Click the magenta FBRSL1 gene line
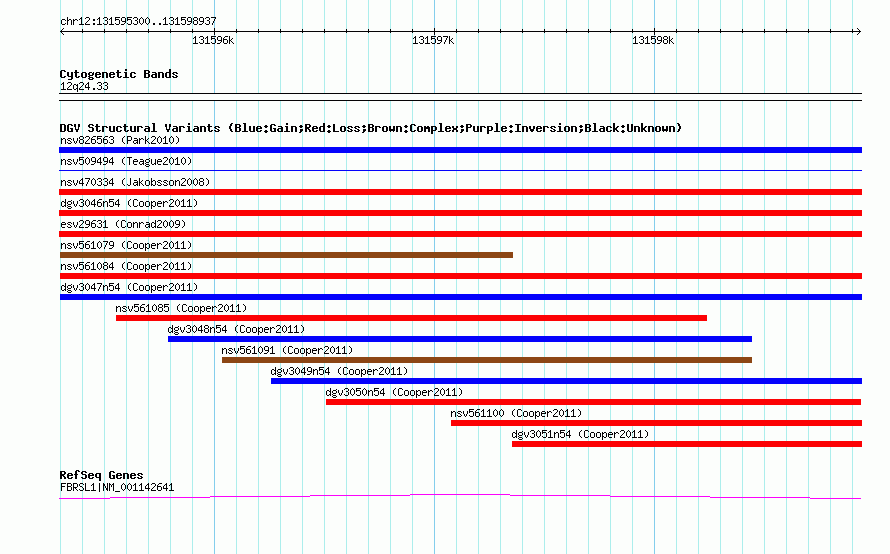 point(460,497)
